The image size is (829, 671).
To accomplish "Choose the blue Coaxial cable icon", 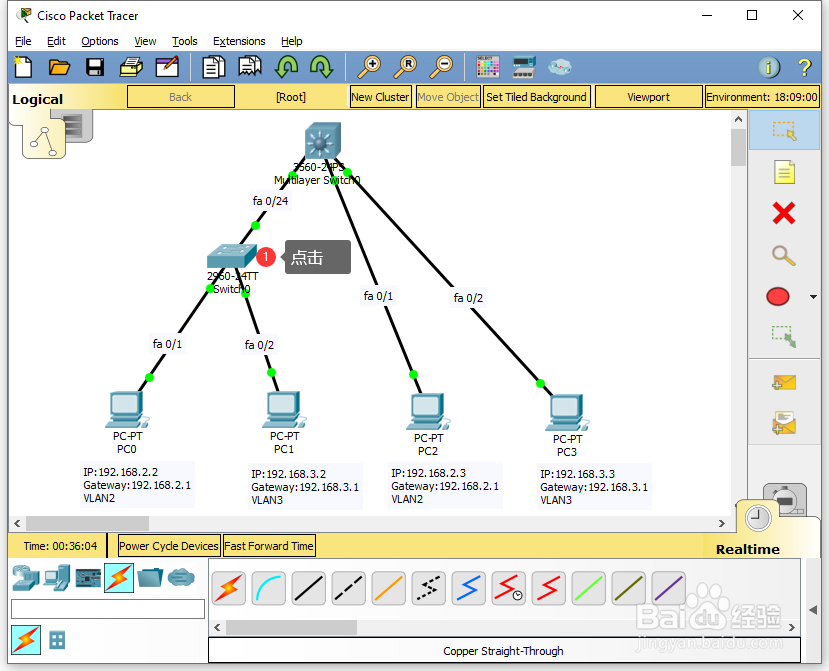I will pos(468,589).
